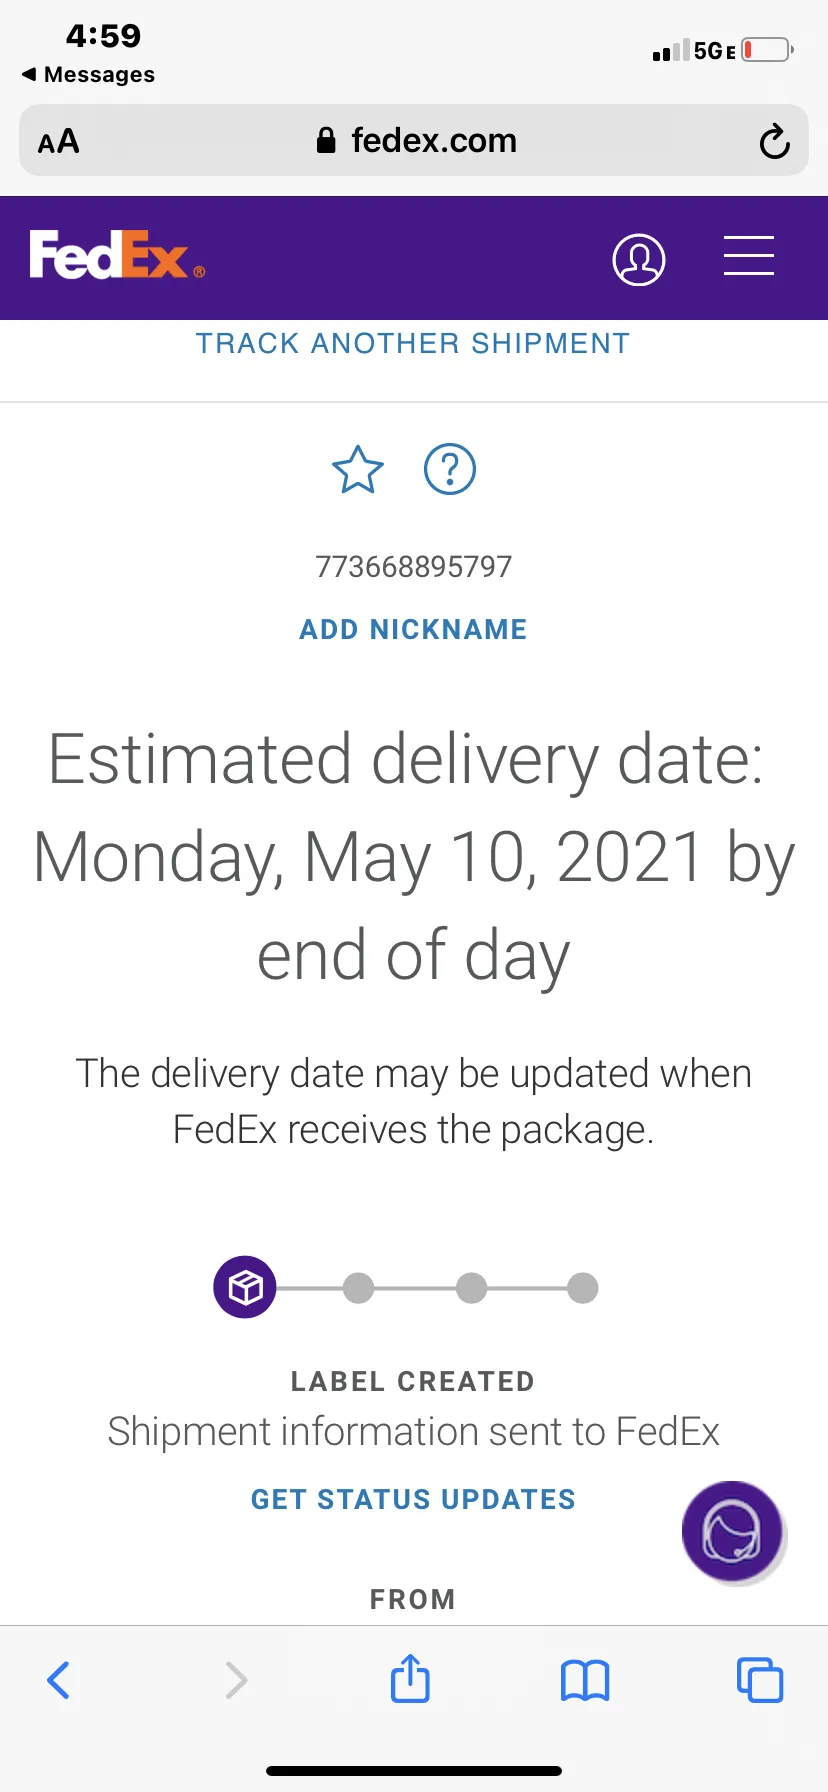Tap the fedex.com address bar
Screen dimensions: 828x1792
(414, 140)
